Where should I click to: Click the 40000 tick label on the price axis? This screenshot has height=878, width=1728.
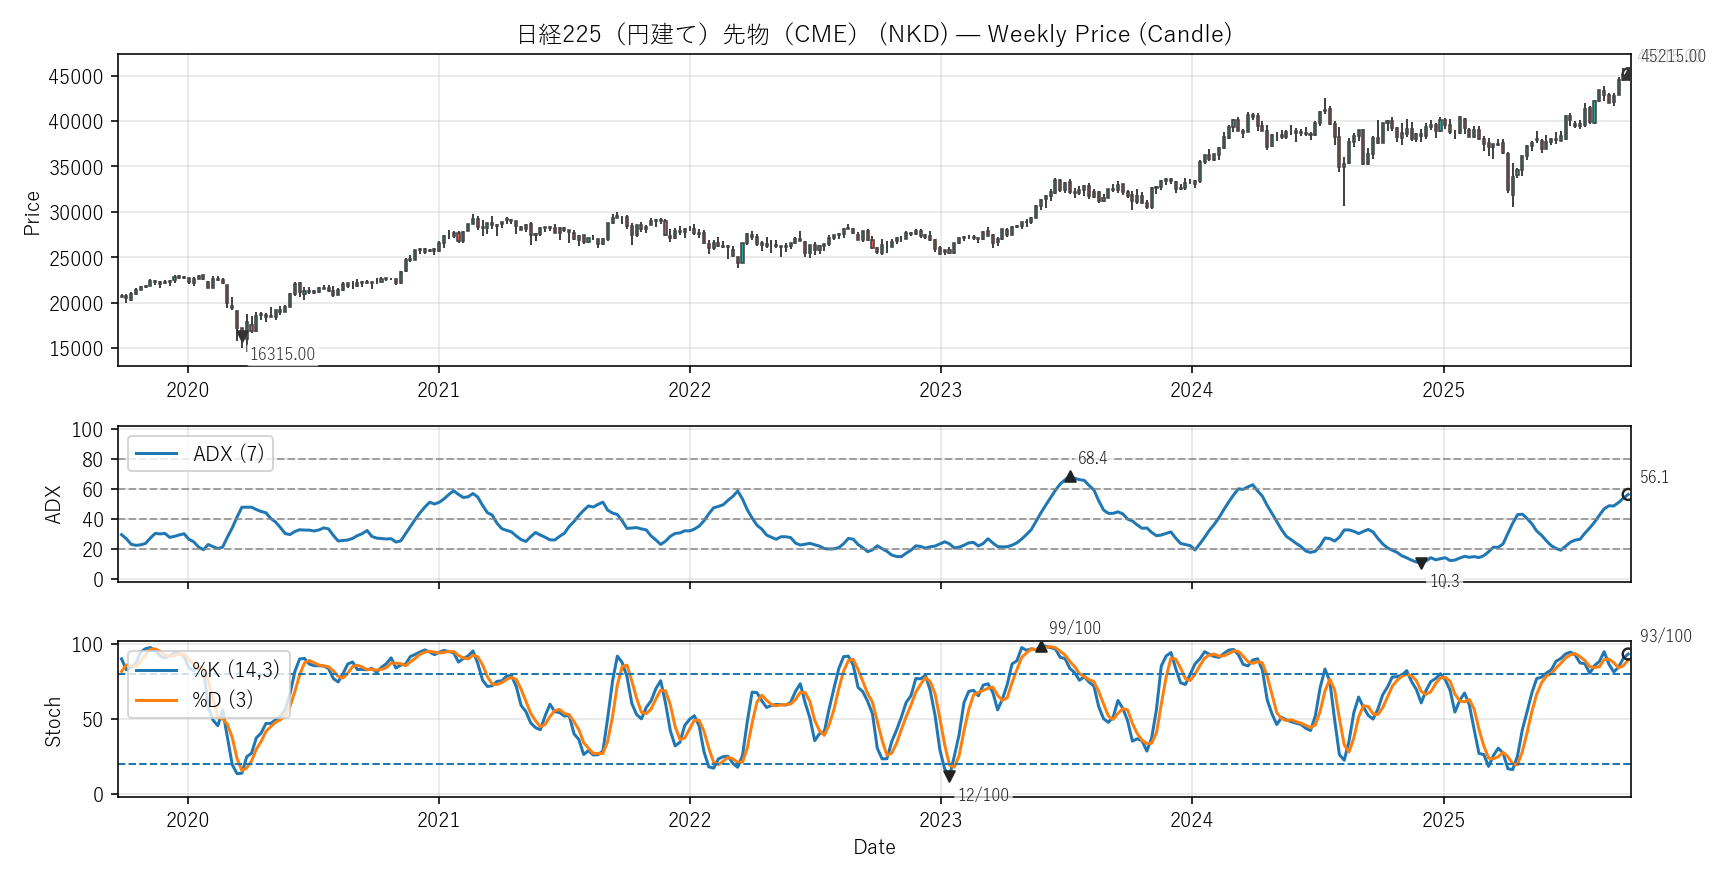pyautogui.click(x=76, y=122)
